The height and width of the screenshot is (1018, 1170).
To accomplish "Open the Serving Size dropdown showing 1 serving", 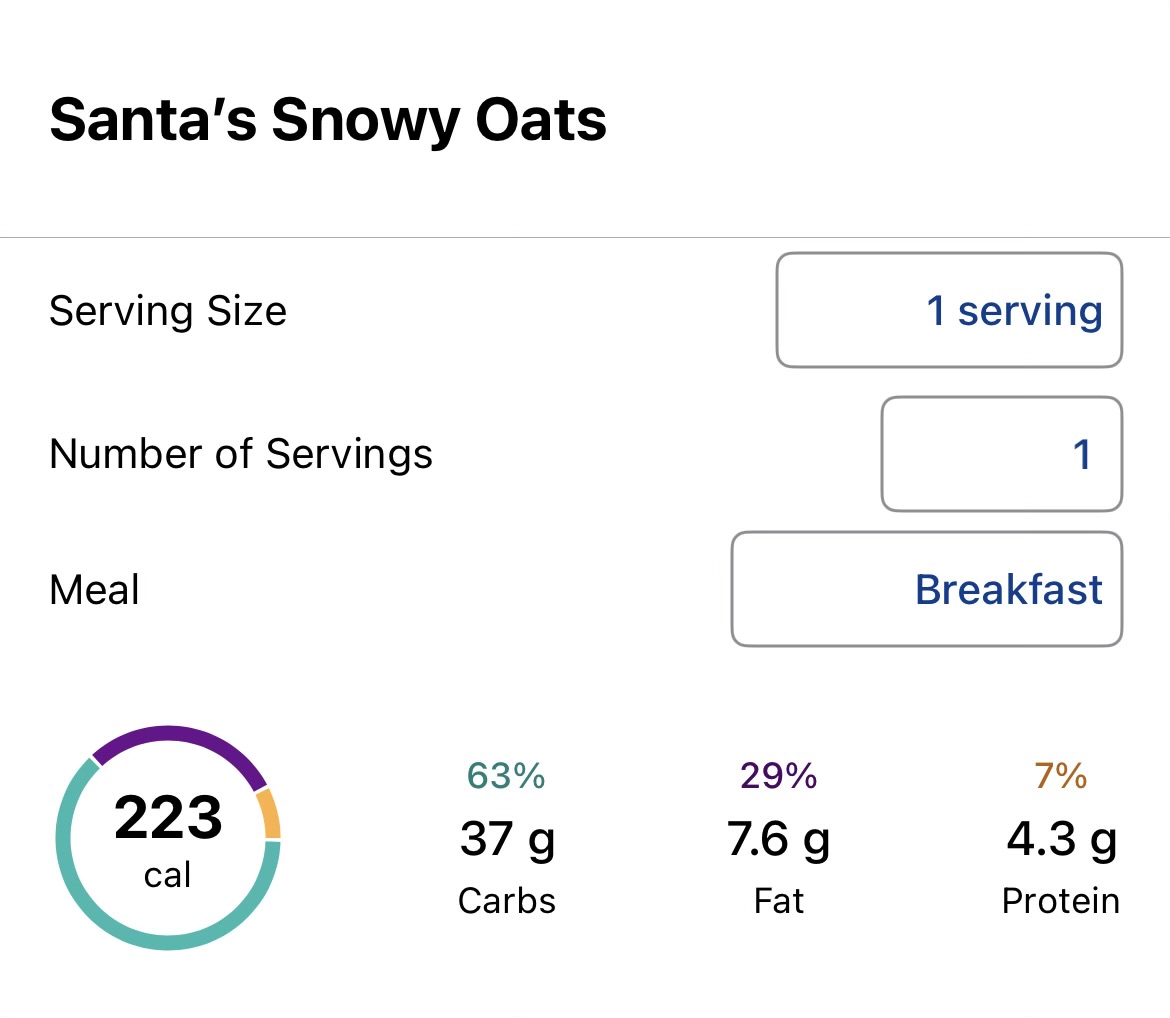I will click(x=949, y=310).
